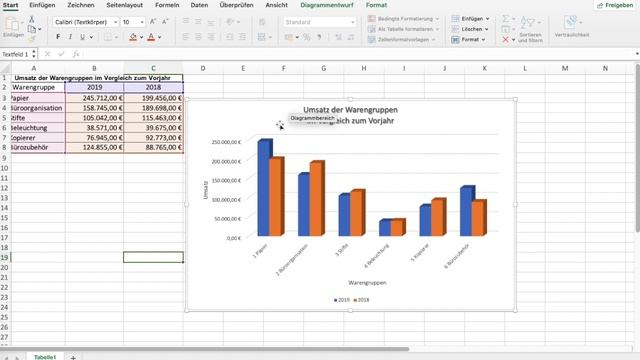Click the currency format icon
Screen dimensions: 640x360
[289, 37]
